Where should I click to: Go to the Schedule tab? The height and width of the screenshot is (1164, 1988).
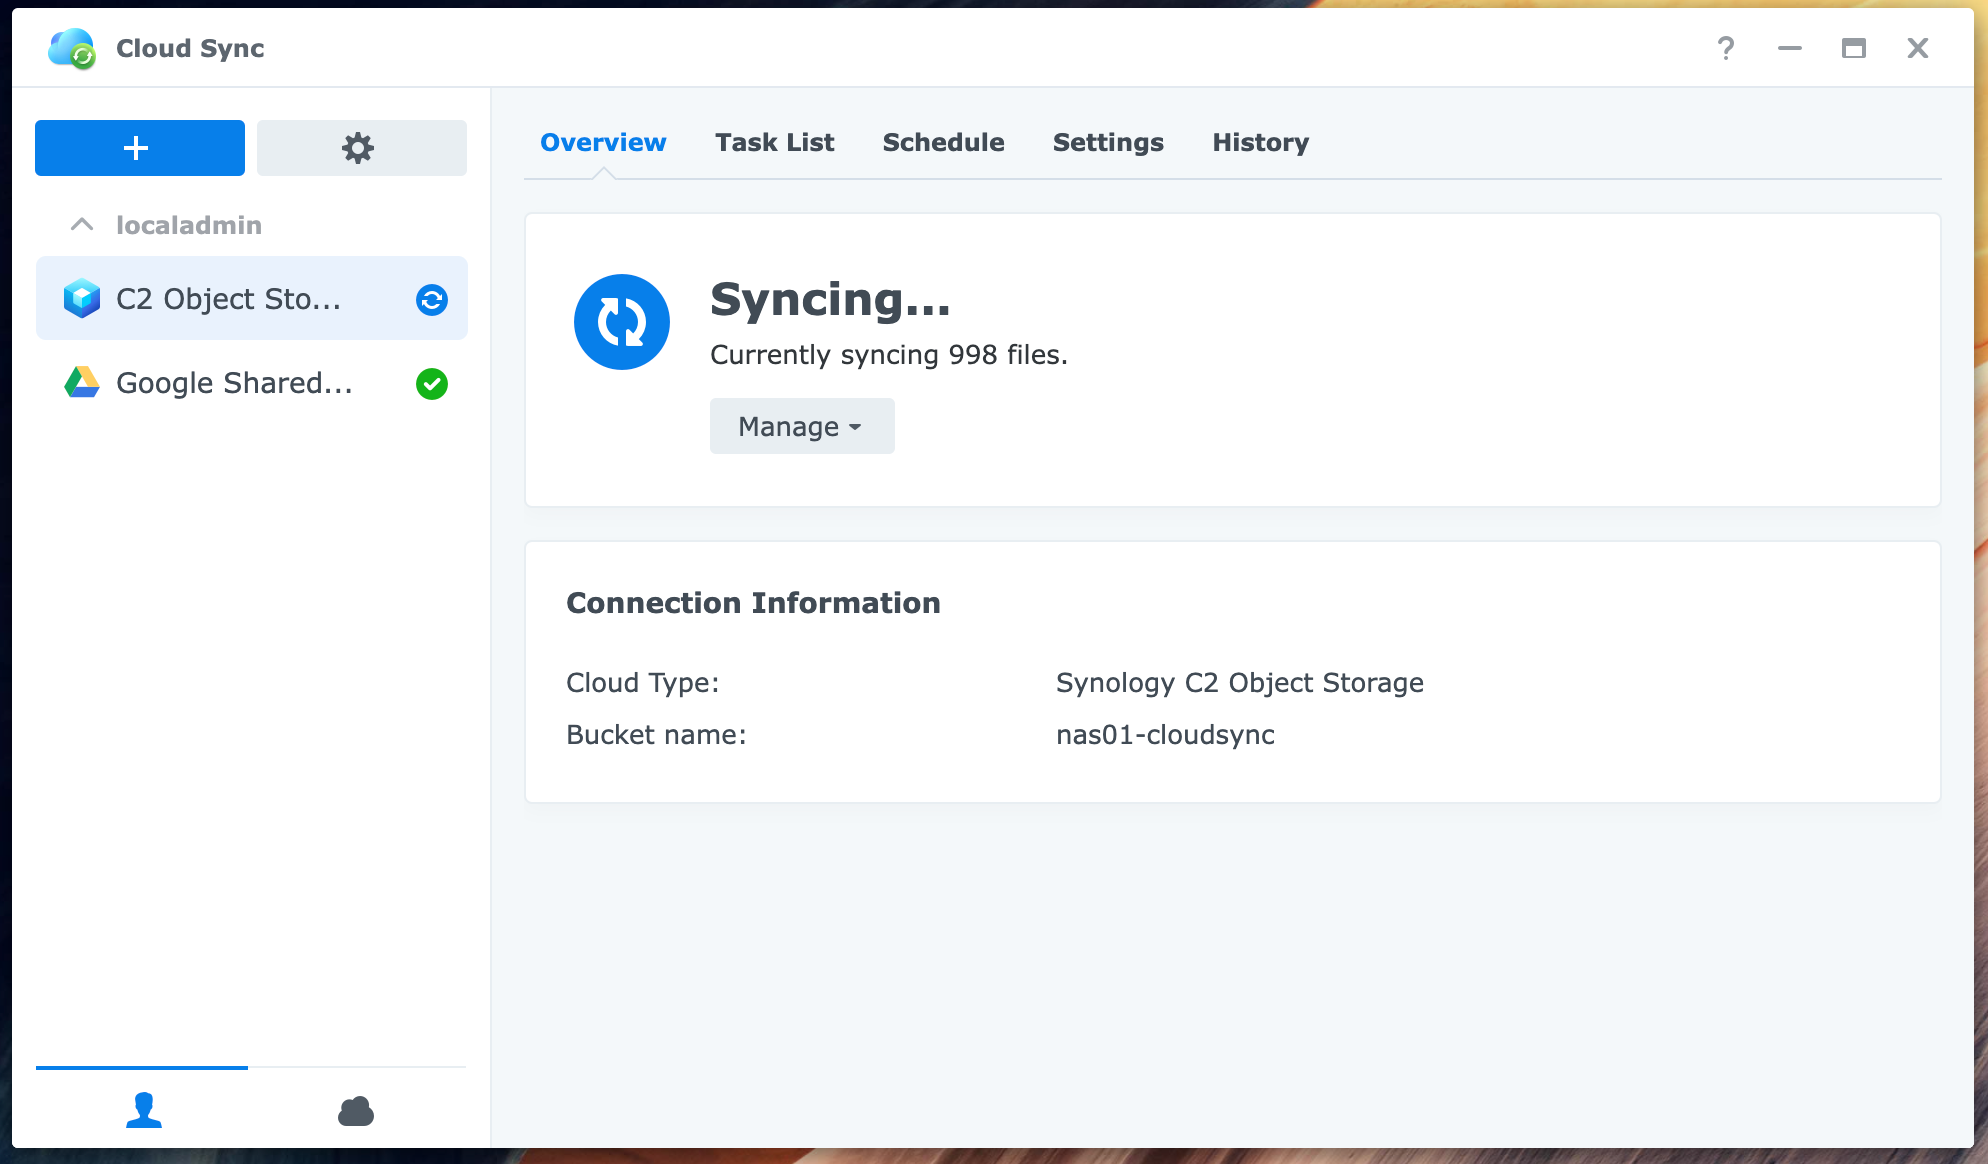pyautogui.click(x=942, y=142)
